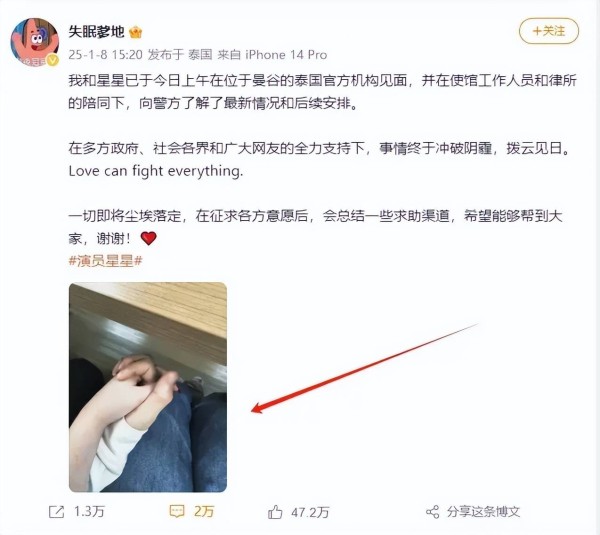Click the 47.2万 like count
The height and width of the screenshot is (535, 600).
coord(310,512)
